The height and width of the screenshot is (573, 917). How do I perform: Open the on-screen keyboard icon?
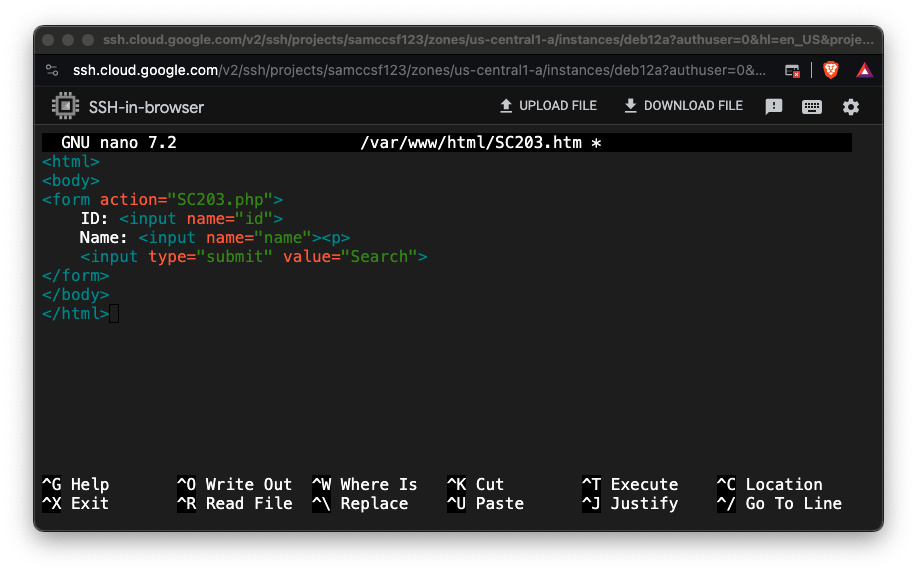(x=812, y=107)
